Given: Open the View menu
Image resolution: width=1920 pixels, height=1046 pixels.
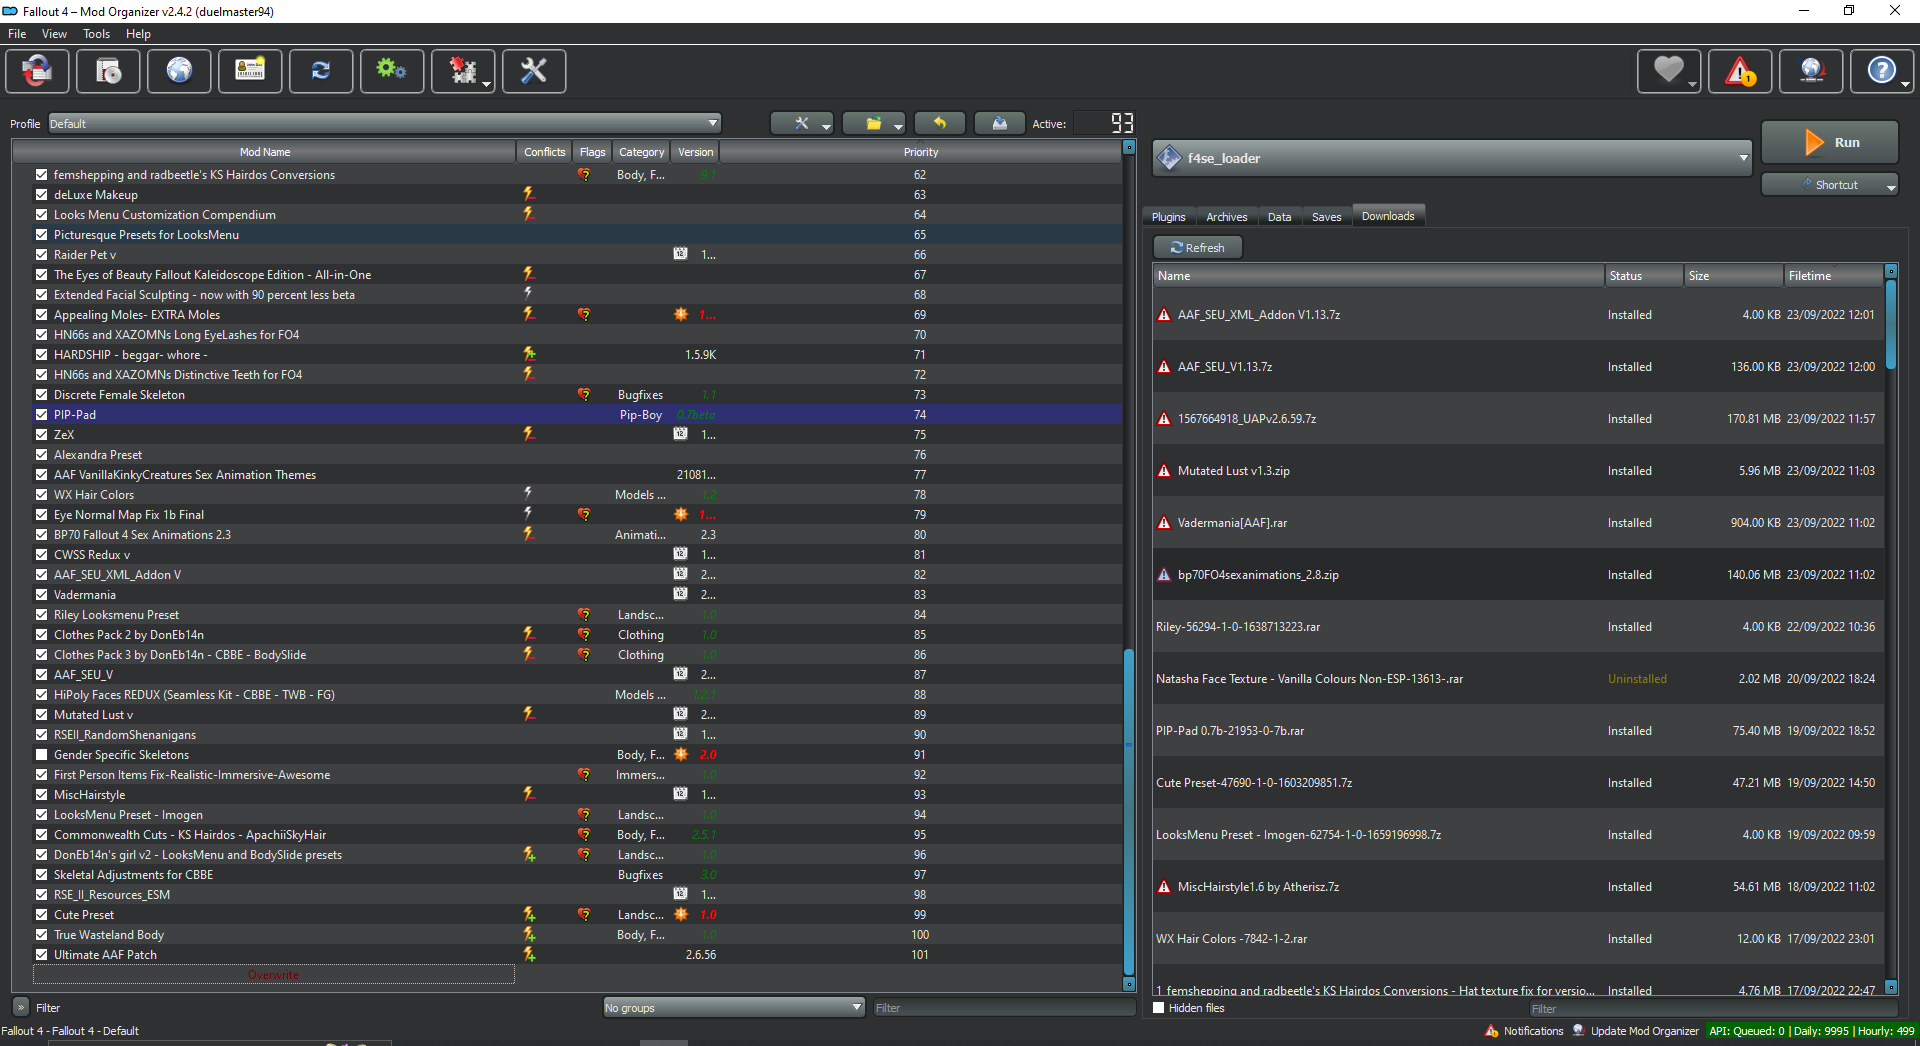Looking at the screenshot, I should point(54,34).
